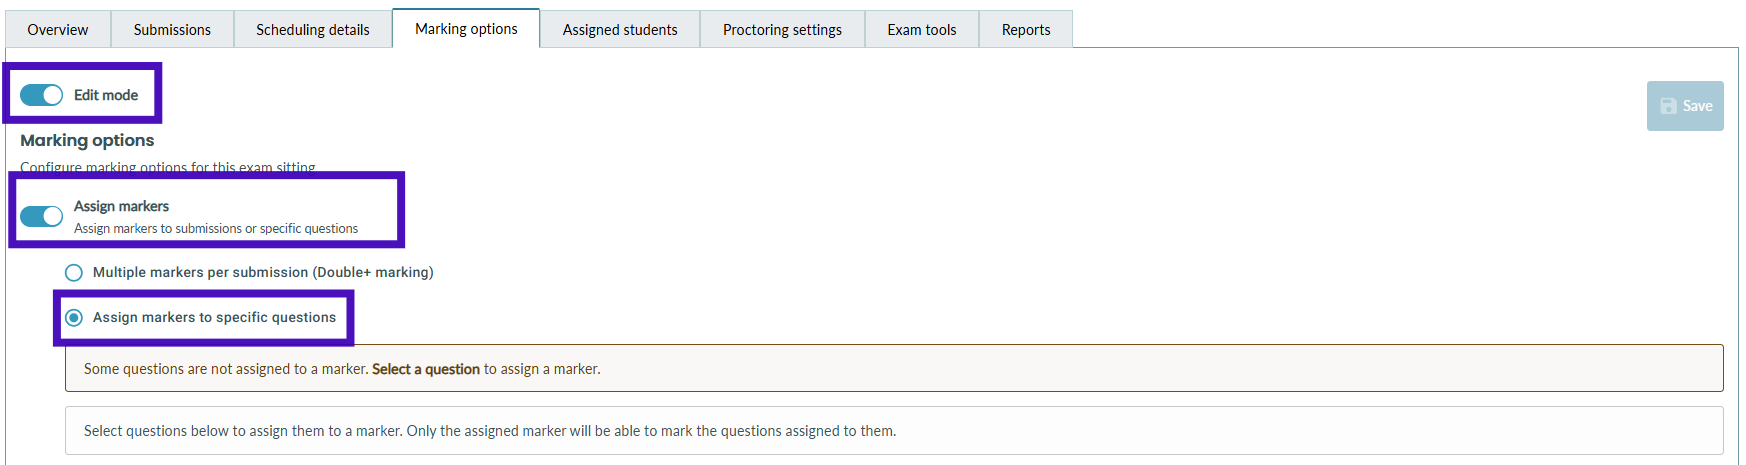This screenshot has height=465, width=1746.
Task: View the Assigned students tab
Action: (x=620, y=29)
